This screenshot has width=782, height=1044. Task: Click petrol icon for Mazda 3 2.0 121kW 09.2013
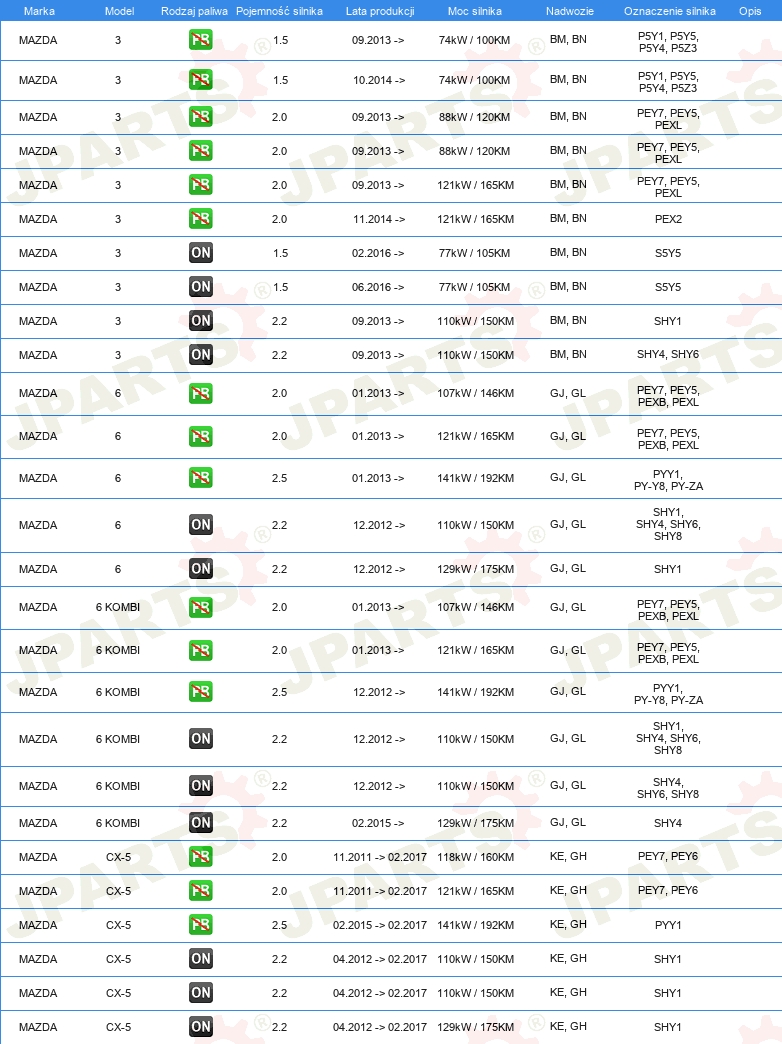point(200,184)
